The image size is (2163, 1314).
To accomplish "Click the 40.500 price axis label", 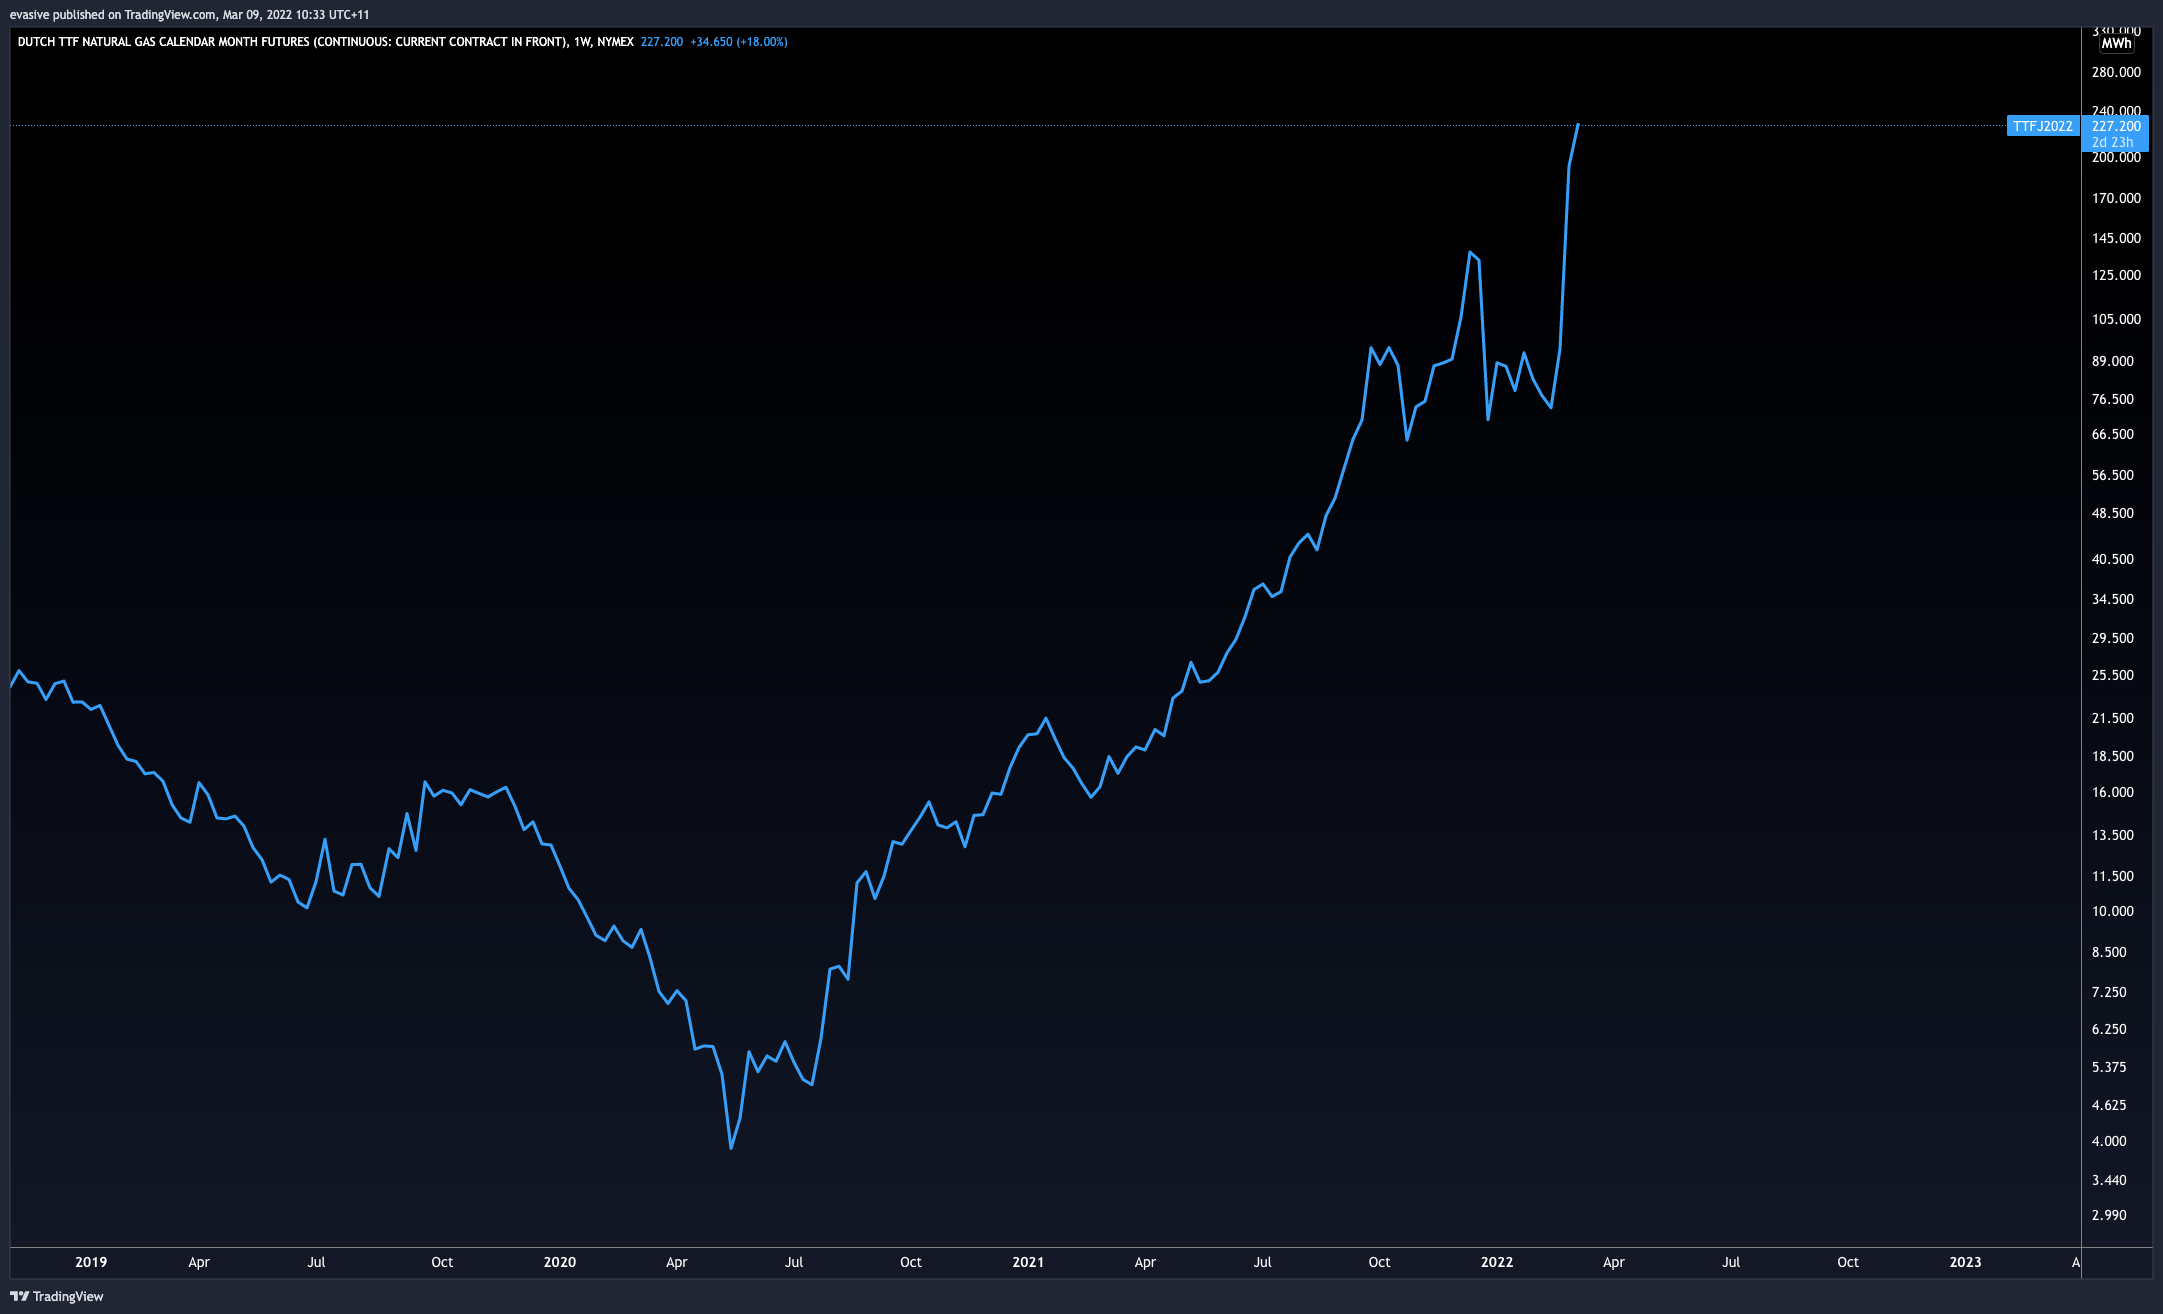I will click(x=2113, y=559).
